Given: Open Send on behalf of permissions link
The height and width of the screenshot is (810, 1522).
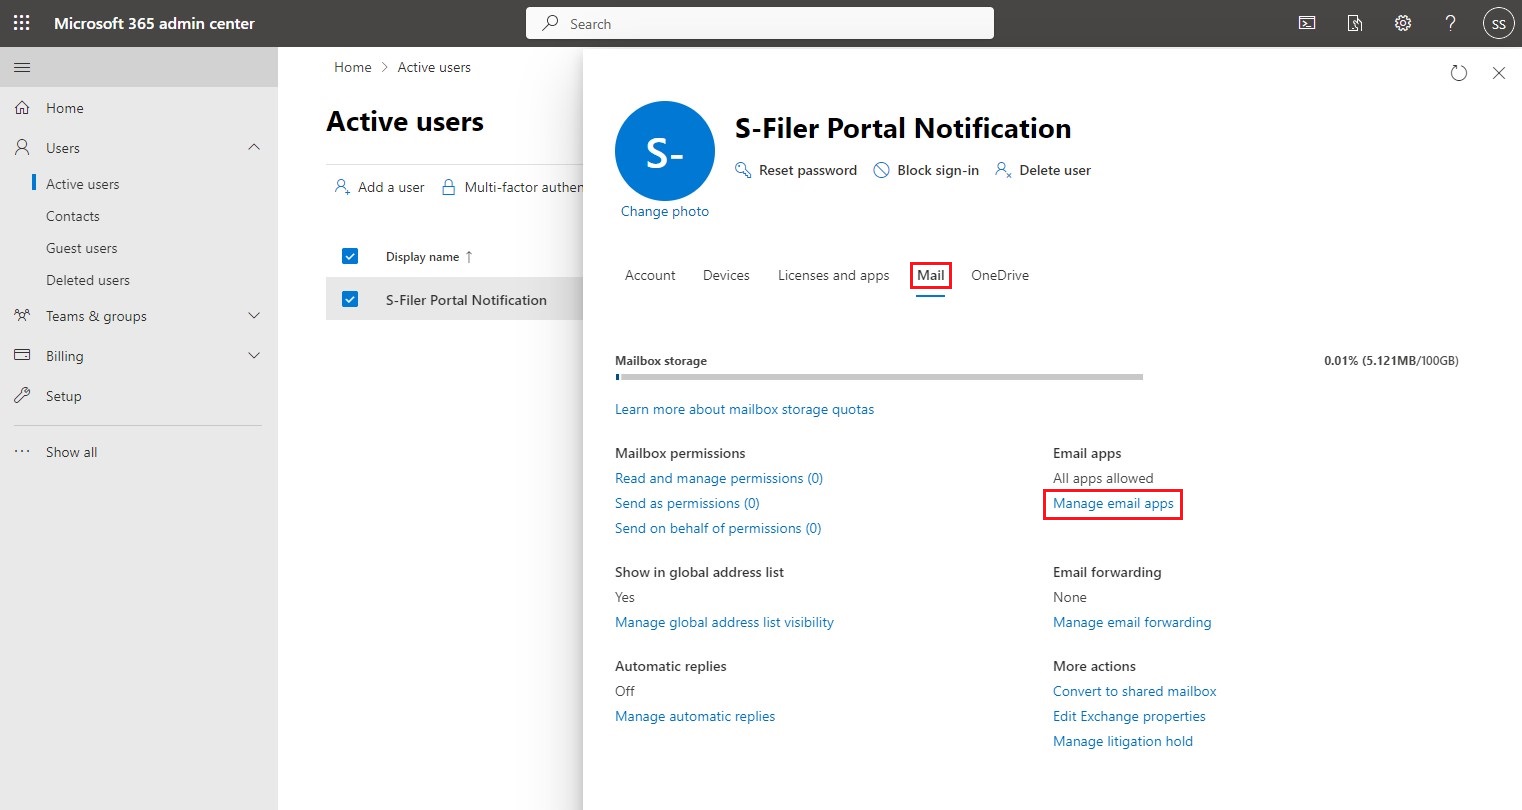Looking at the screenshot, I should tap(718, 528).
